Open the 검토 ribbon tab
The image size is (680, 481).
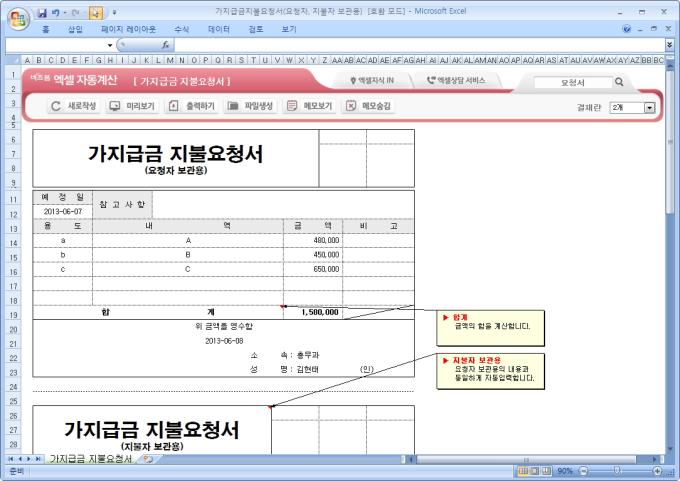pyautogui.click(x=256, y=29)
